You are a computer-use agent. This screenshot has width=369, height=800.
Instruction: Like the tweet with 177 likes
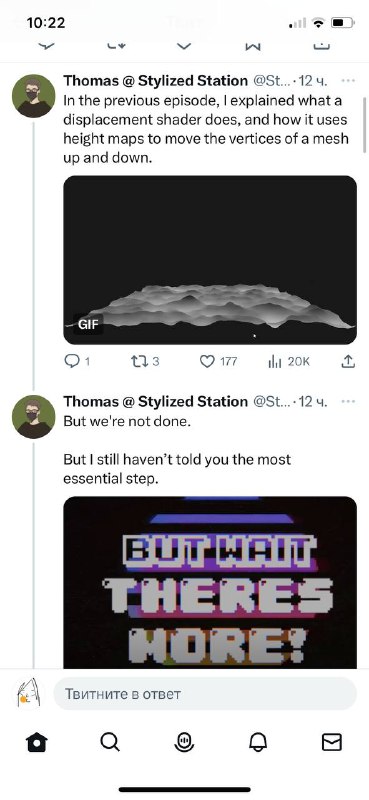[x=218, y=362]
